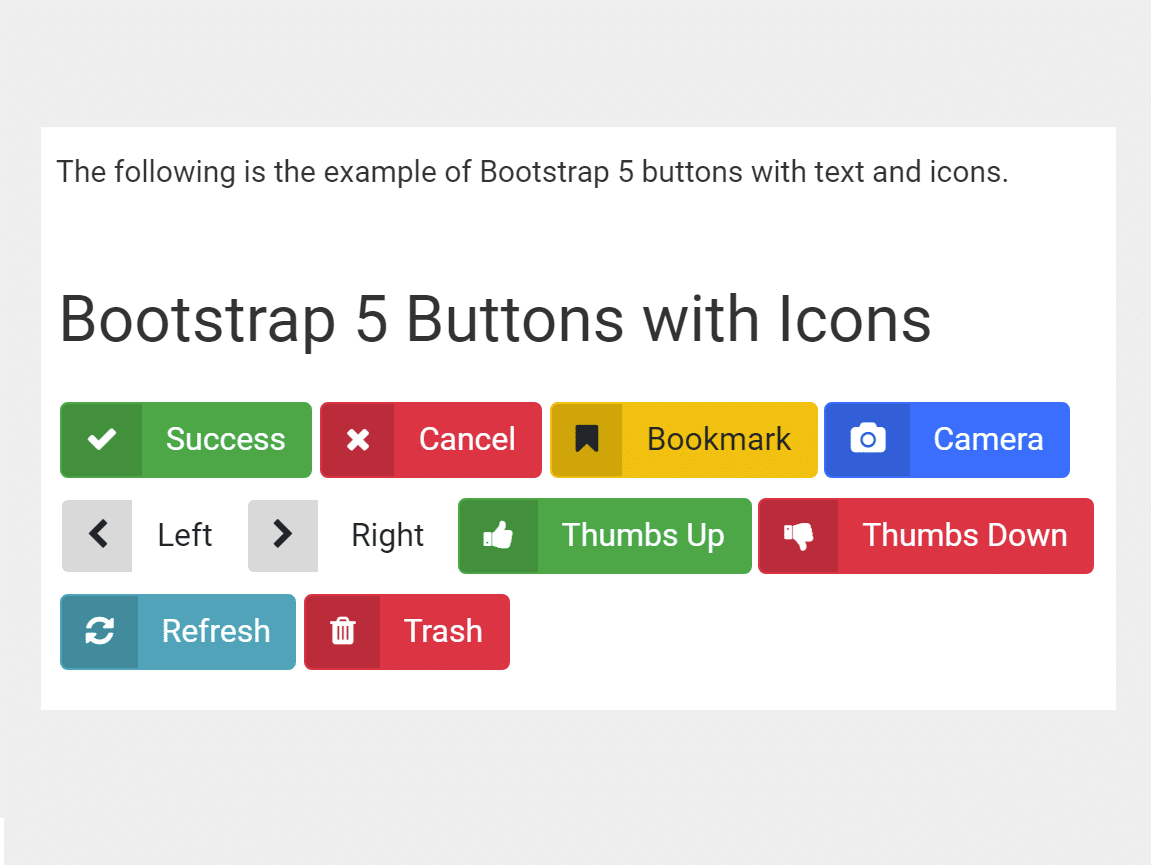Screen dimensions: 1151x865
Task: Click the Right button text
Action: tap(387, 536)
